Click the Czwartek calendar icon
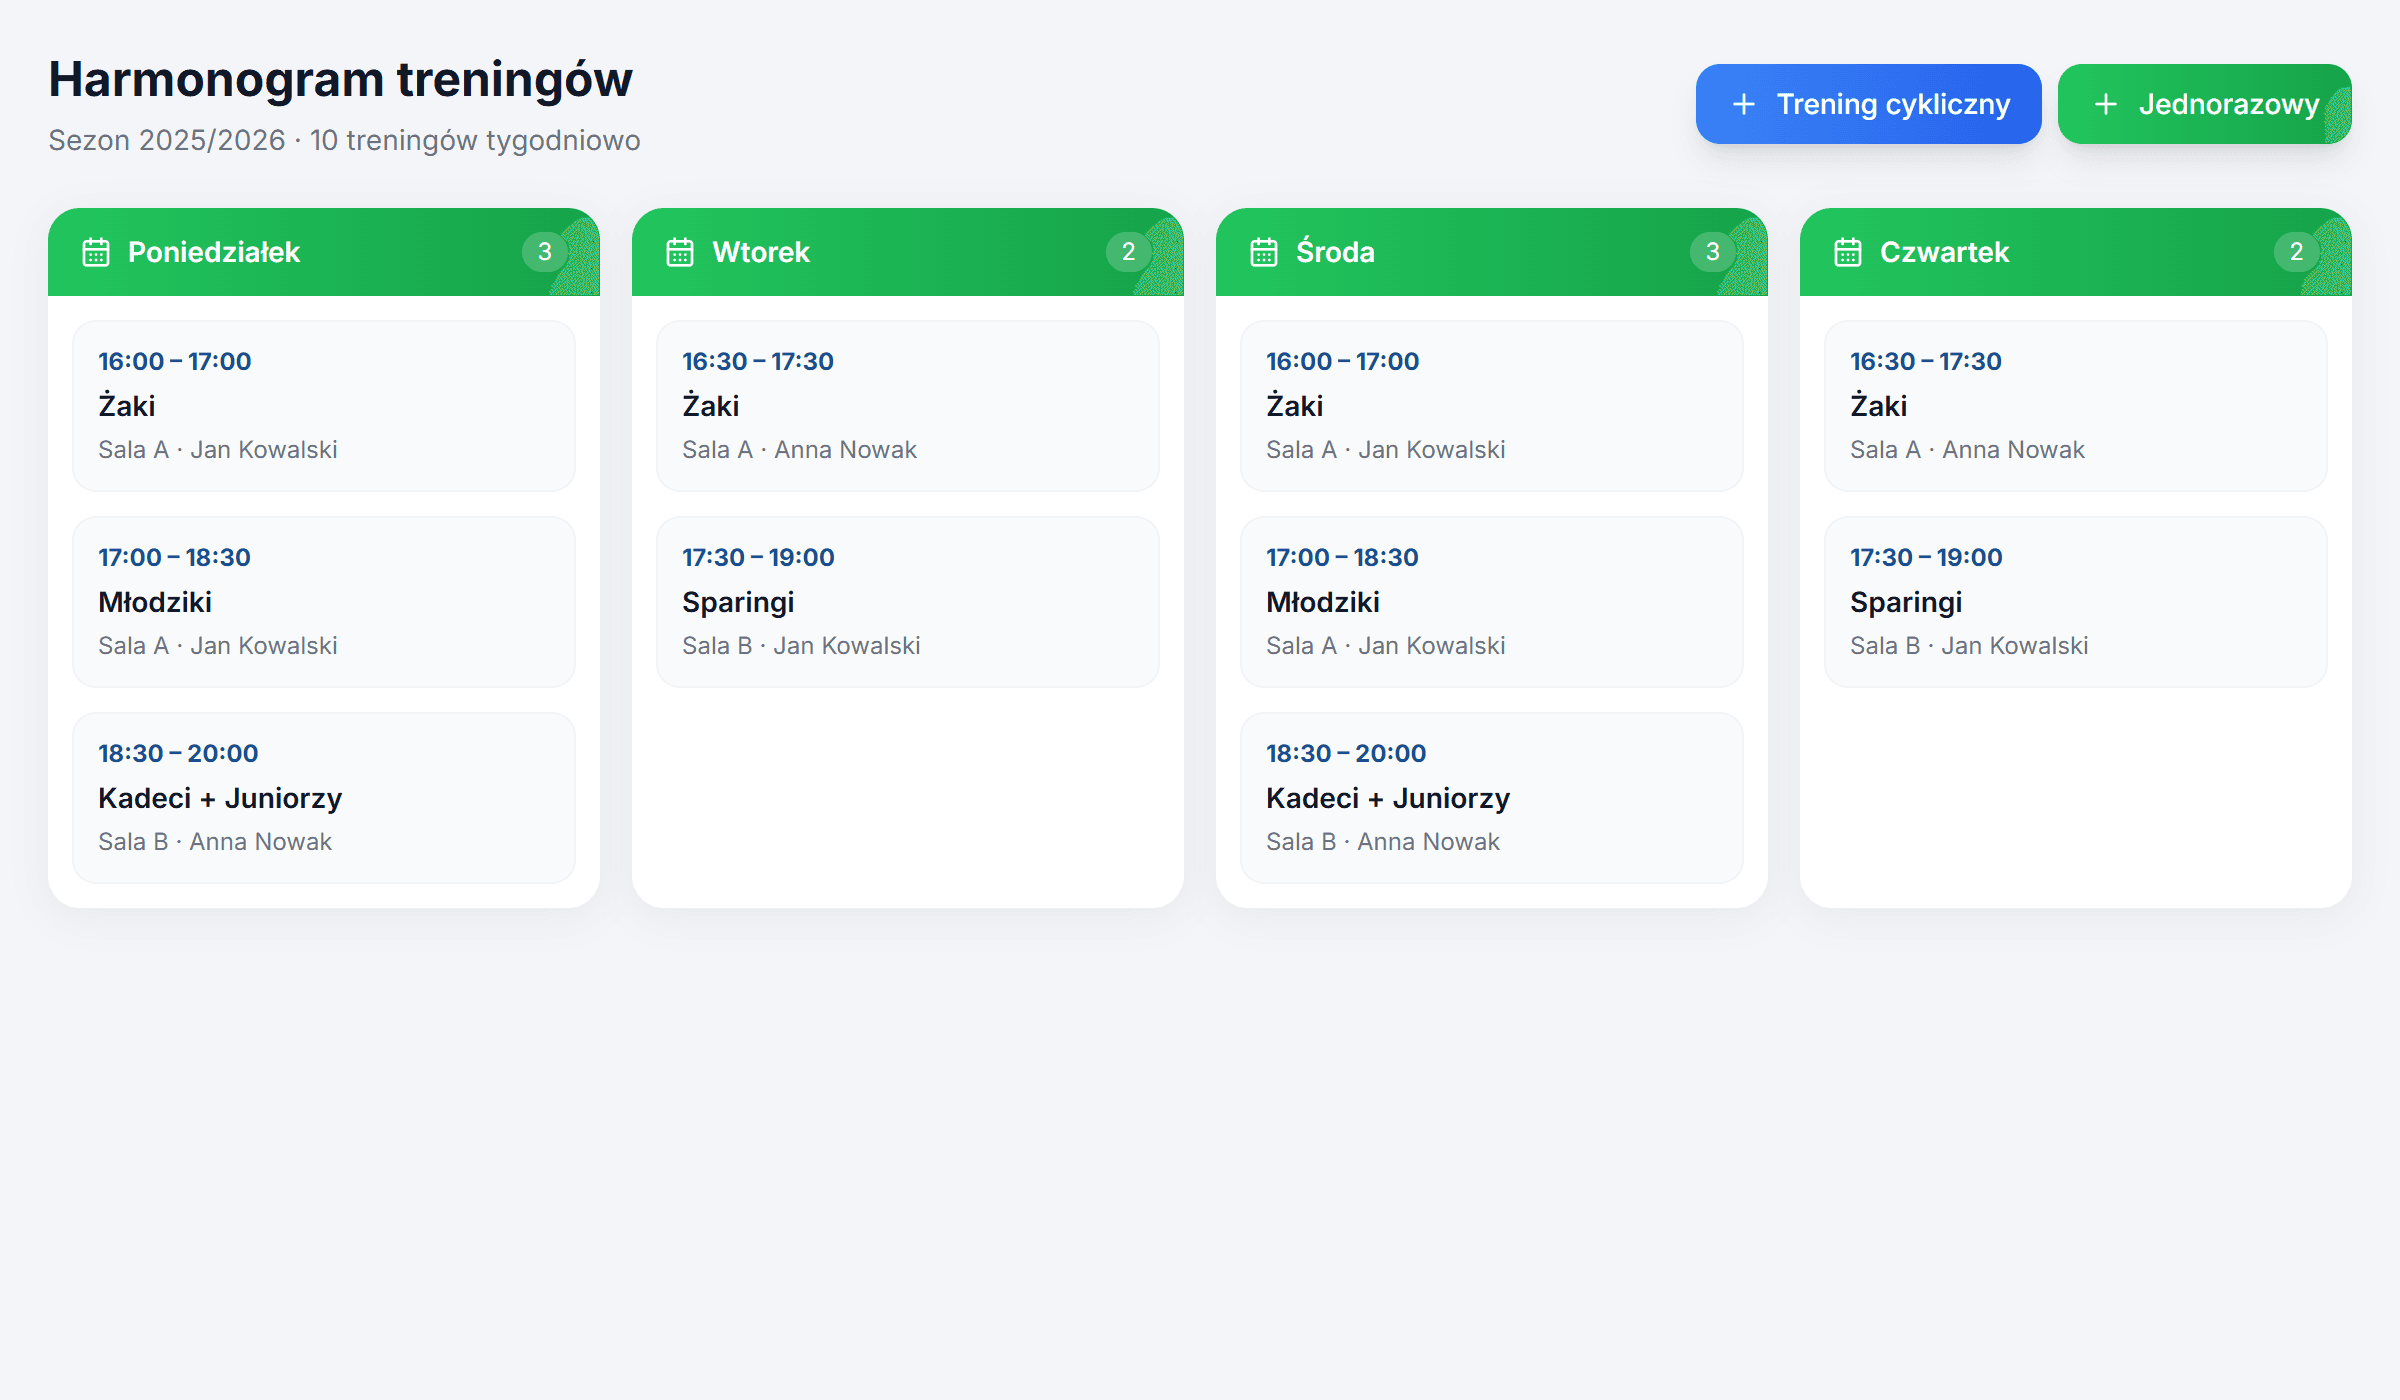2400x1400 pixels. tap(1848, 252)
